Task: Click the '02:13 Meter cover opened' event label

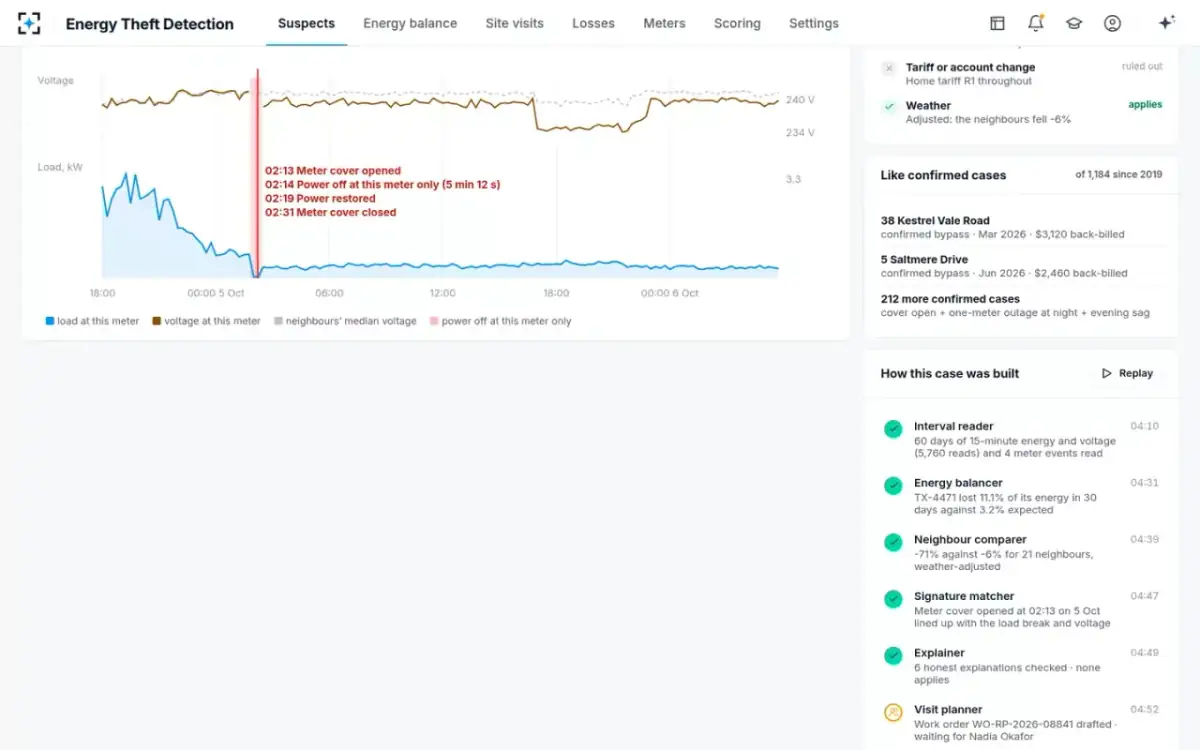Action: (x=333, y=171)
